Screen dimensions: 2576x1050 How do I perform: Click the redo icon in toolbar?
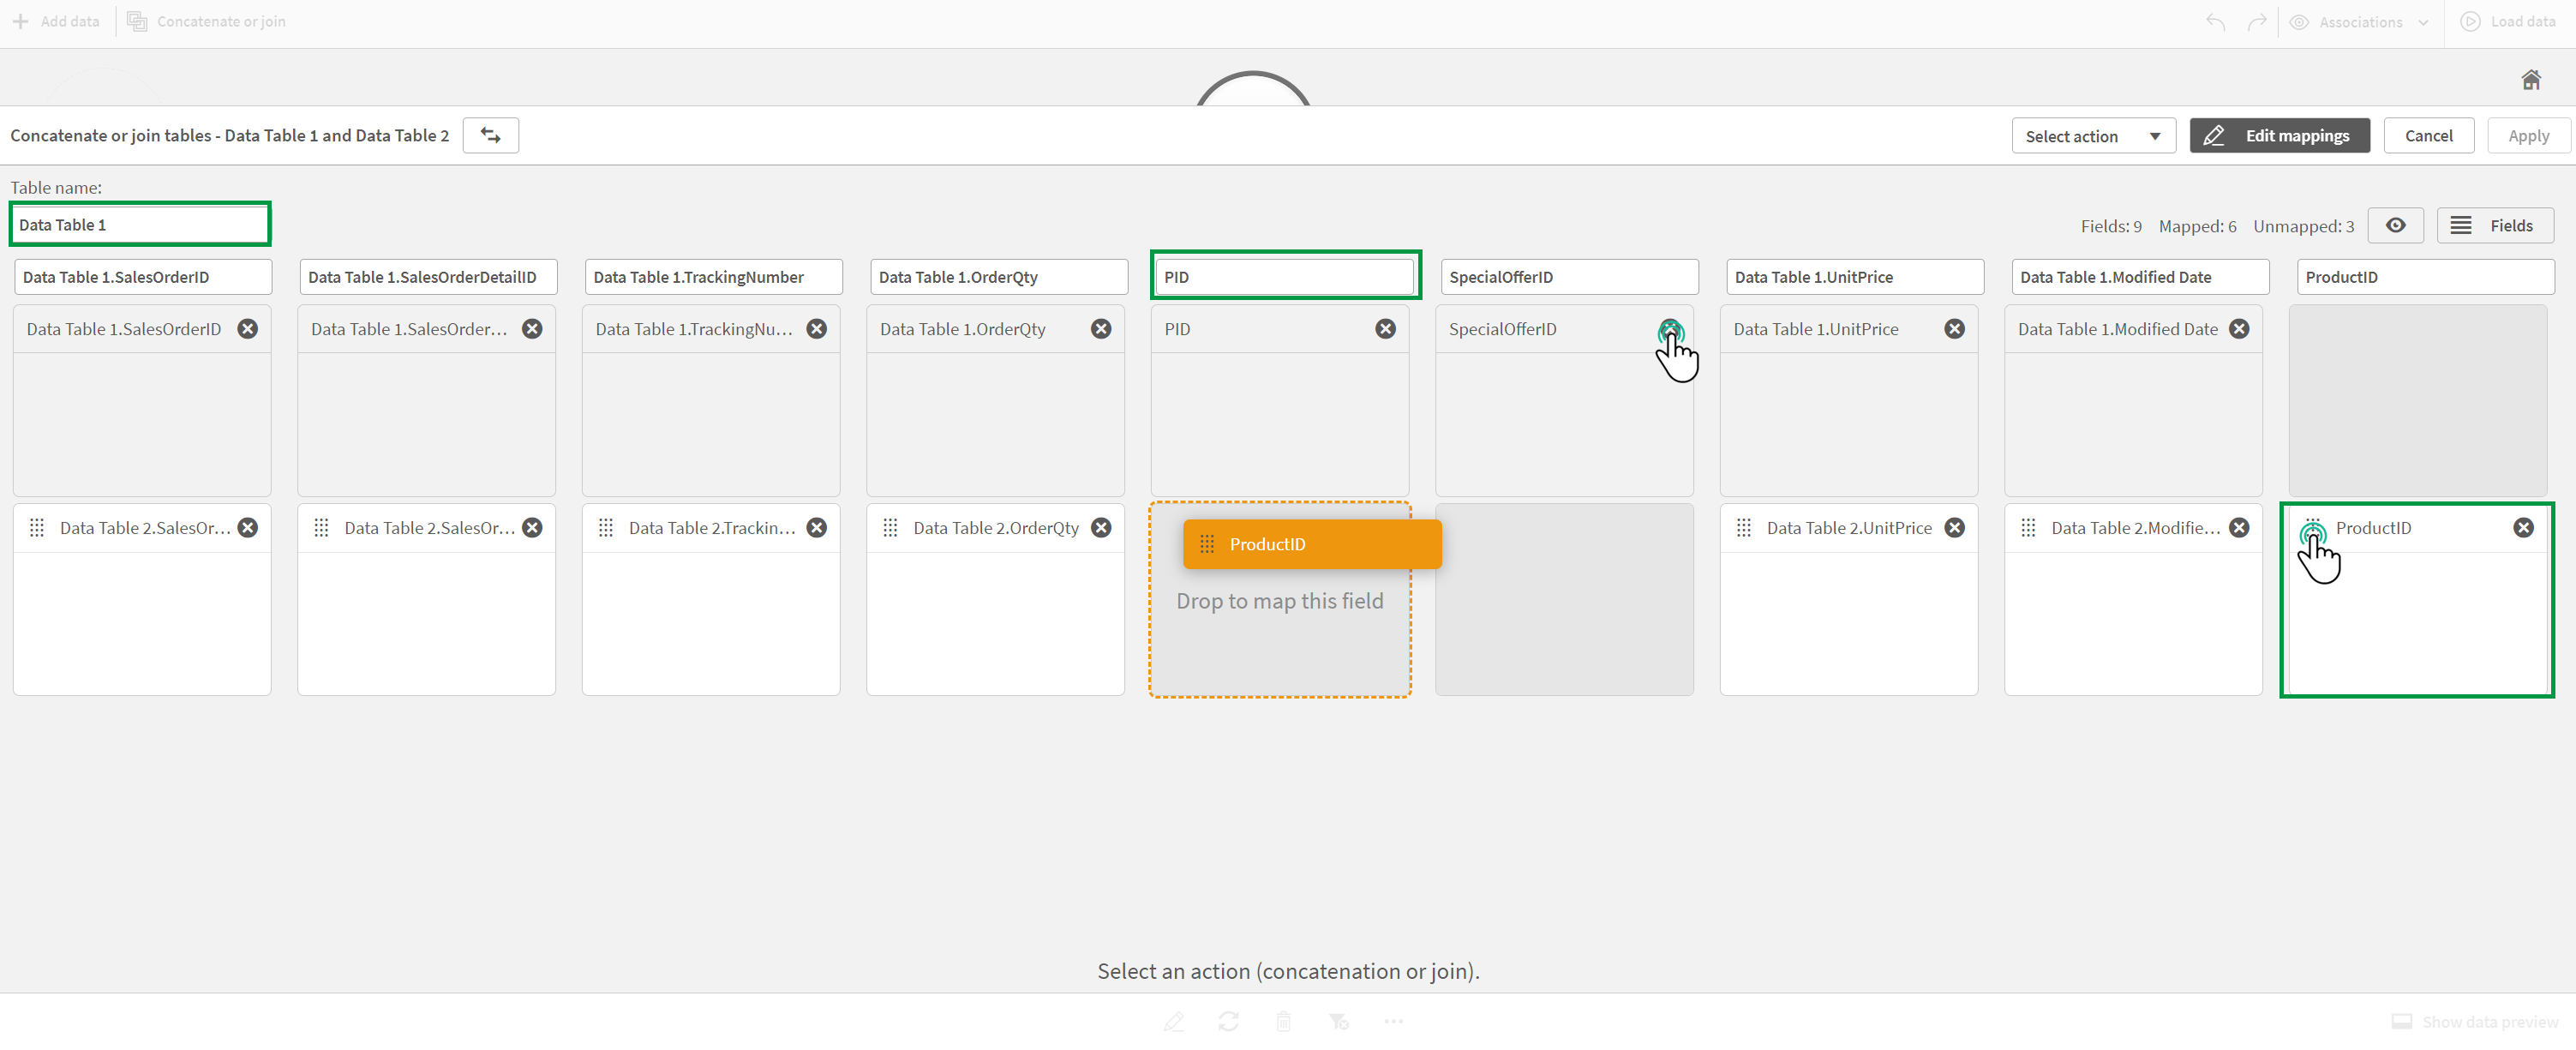pos(2257,21)
